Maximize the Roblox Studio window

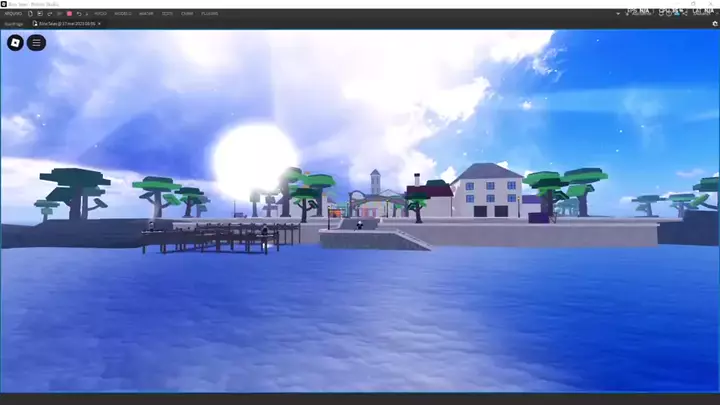click(692, 3)
